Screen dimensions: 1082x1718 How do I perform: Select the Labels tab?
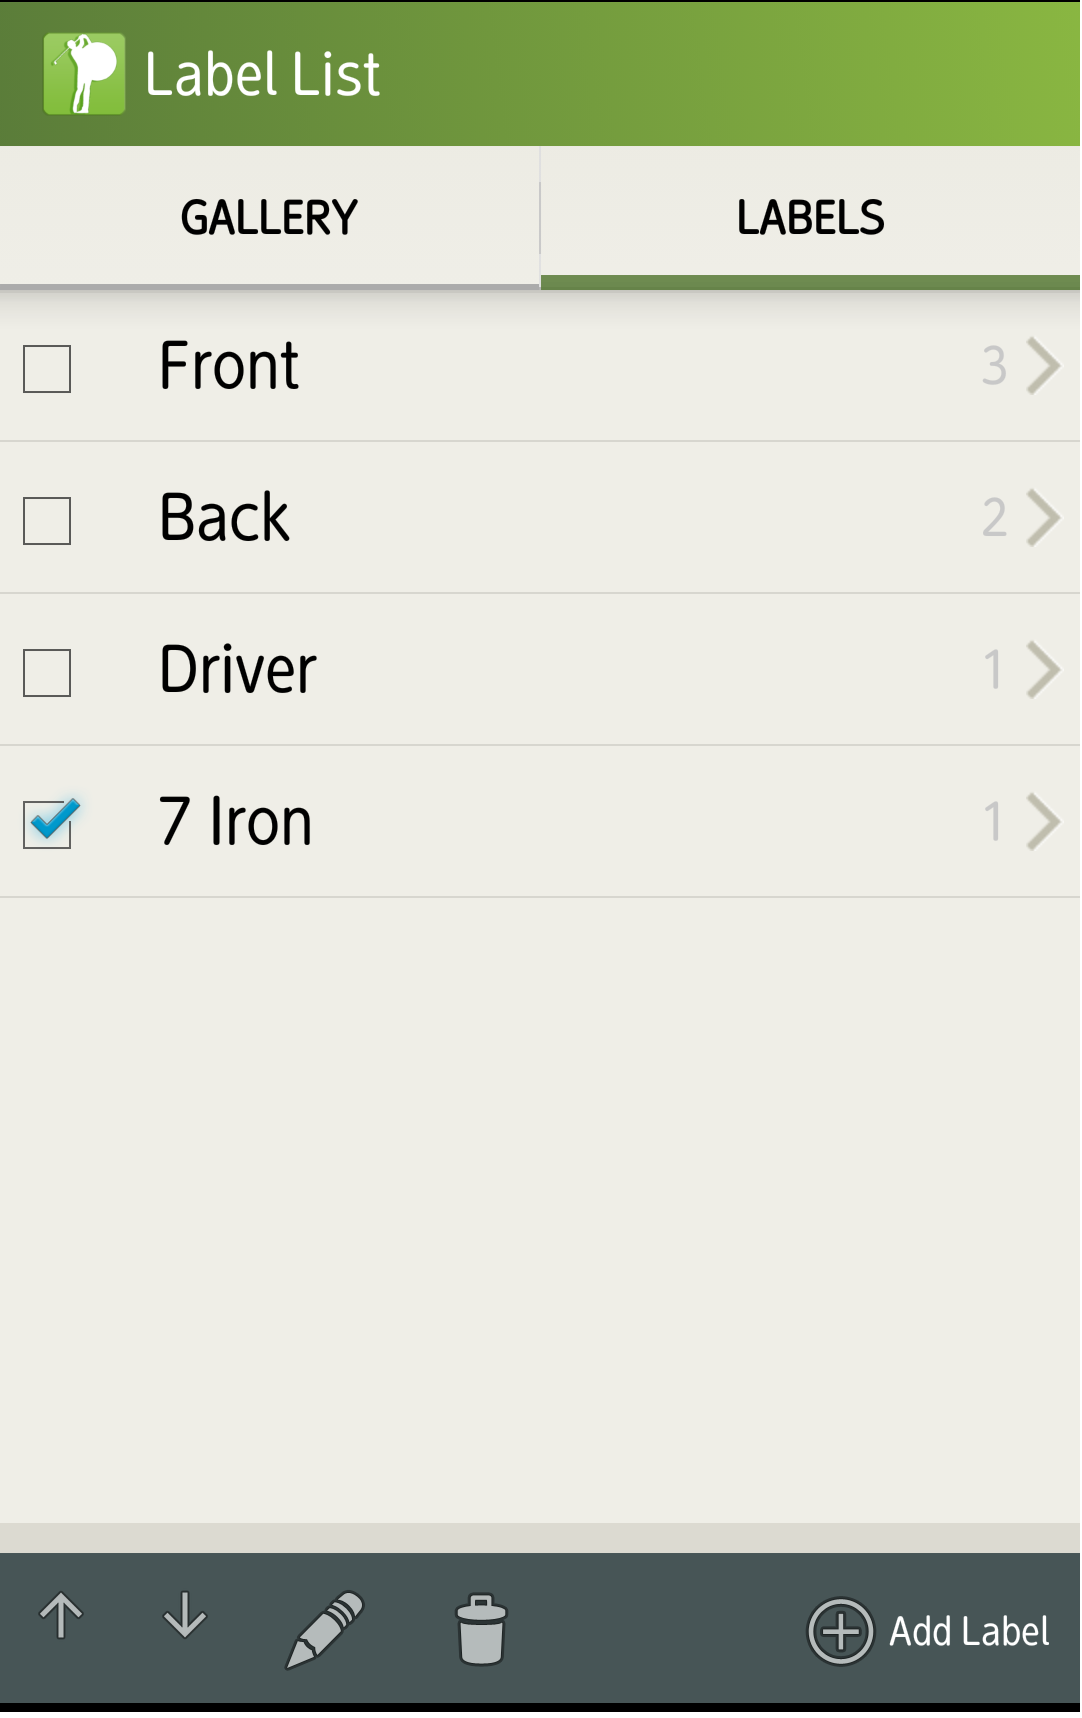(x=811, y=218)
